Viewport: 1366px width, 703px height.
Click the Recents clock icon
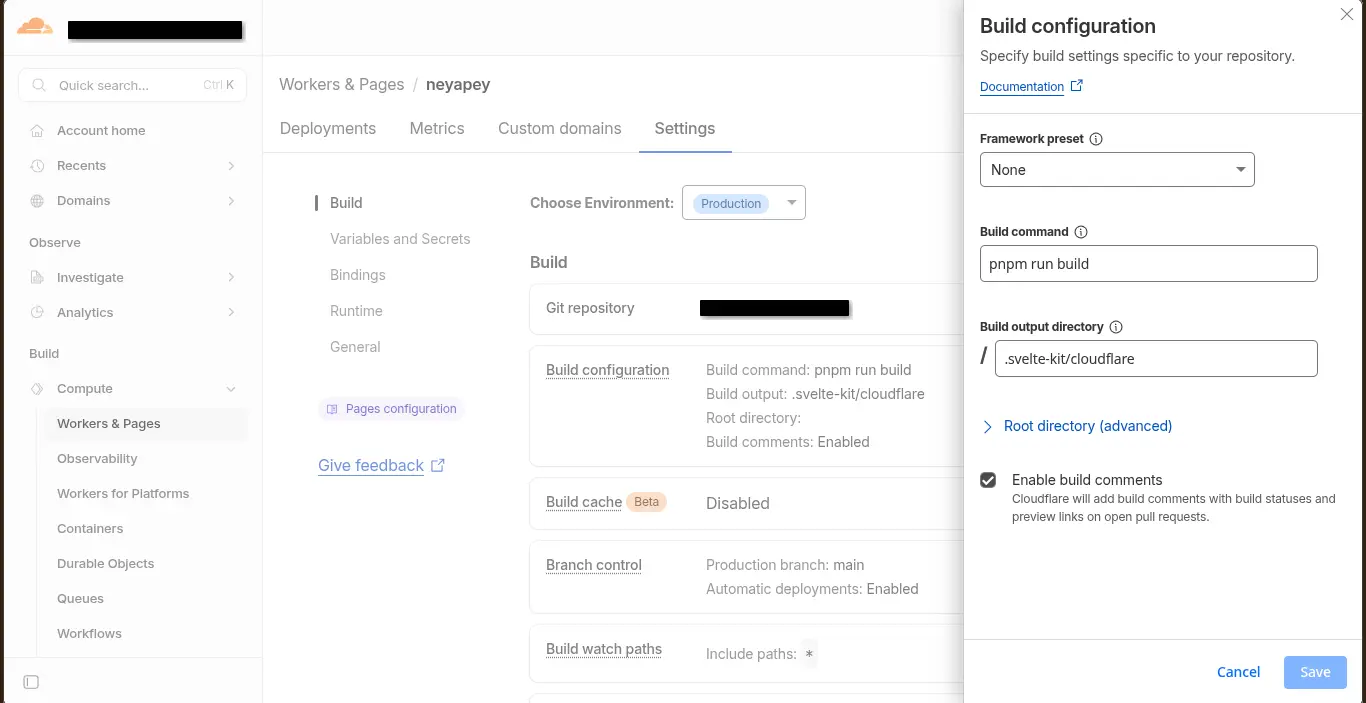[x=37, y=166]
